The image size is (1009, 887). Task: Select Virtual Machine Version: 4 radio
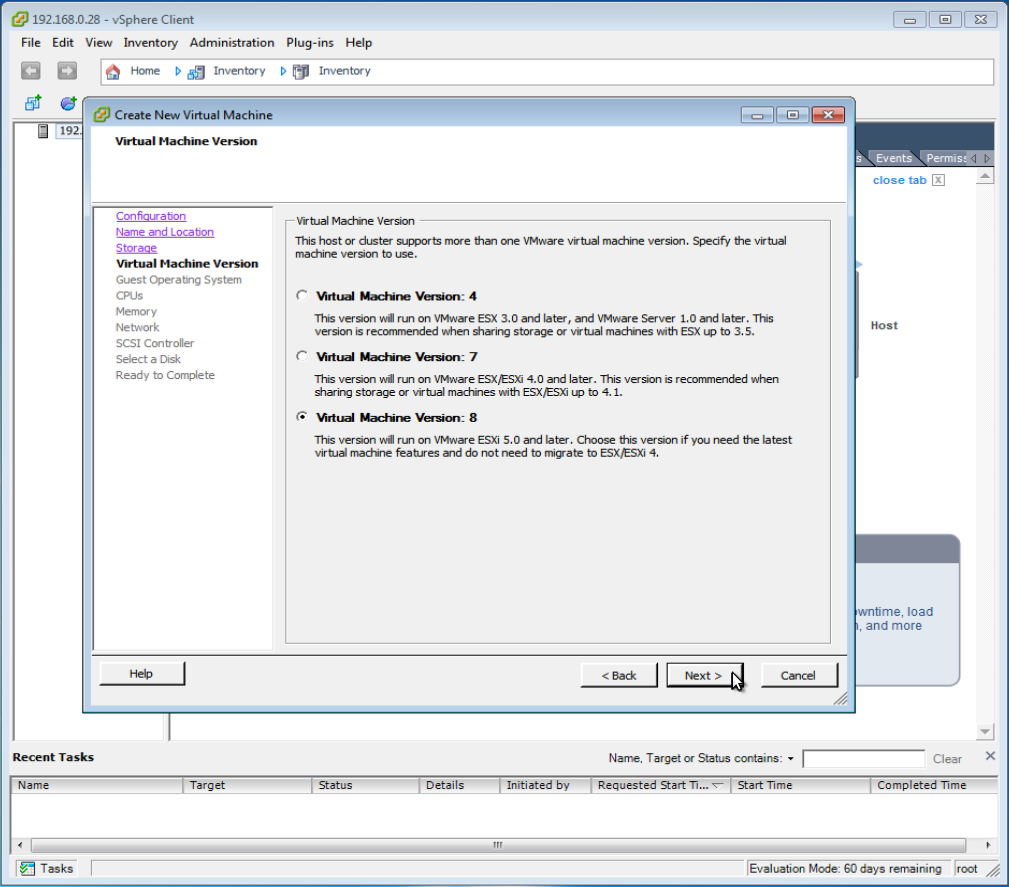coord(302,295)
